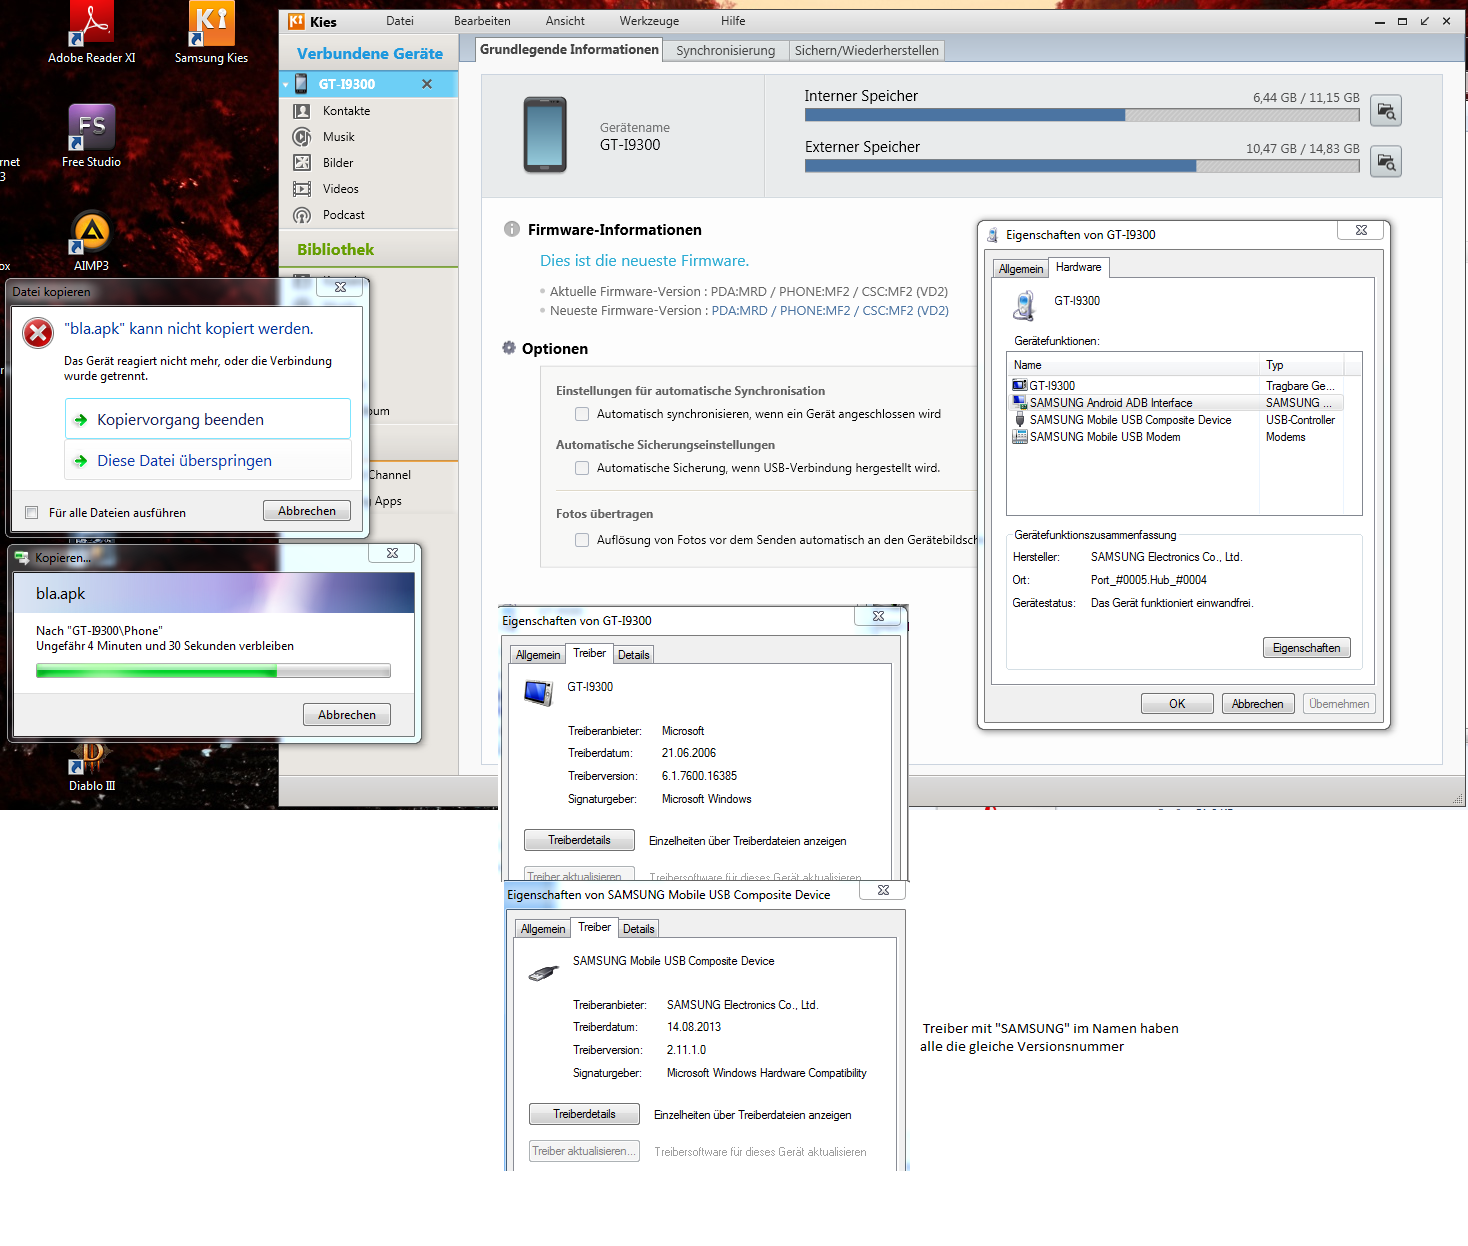Open Musik section in Kies sidebar
1468x1246 pixels.
click(x=338, y=137)
